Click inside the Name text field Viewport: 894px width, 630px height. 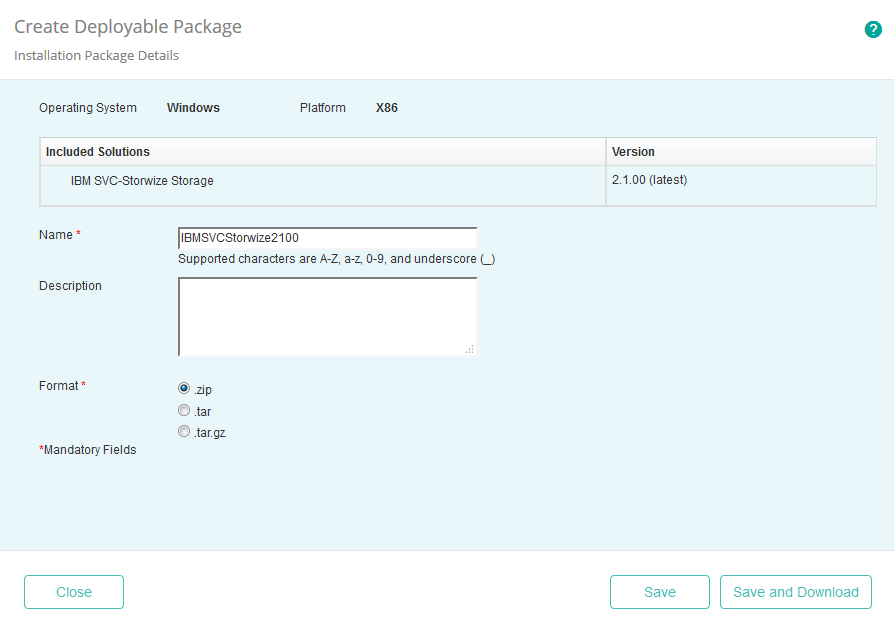coord(327,237)
